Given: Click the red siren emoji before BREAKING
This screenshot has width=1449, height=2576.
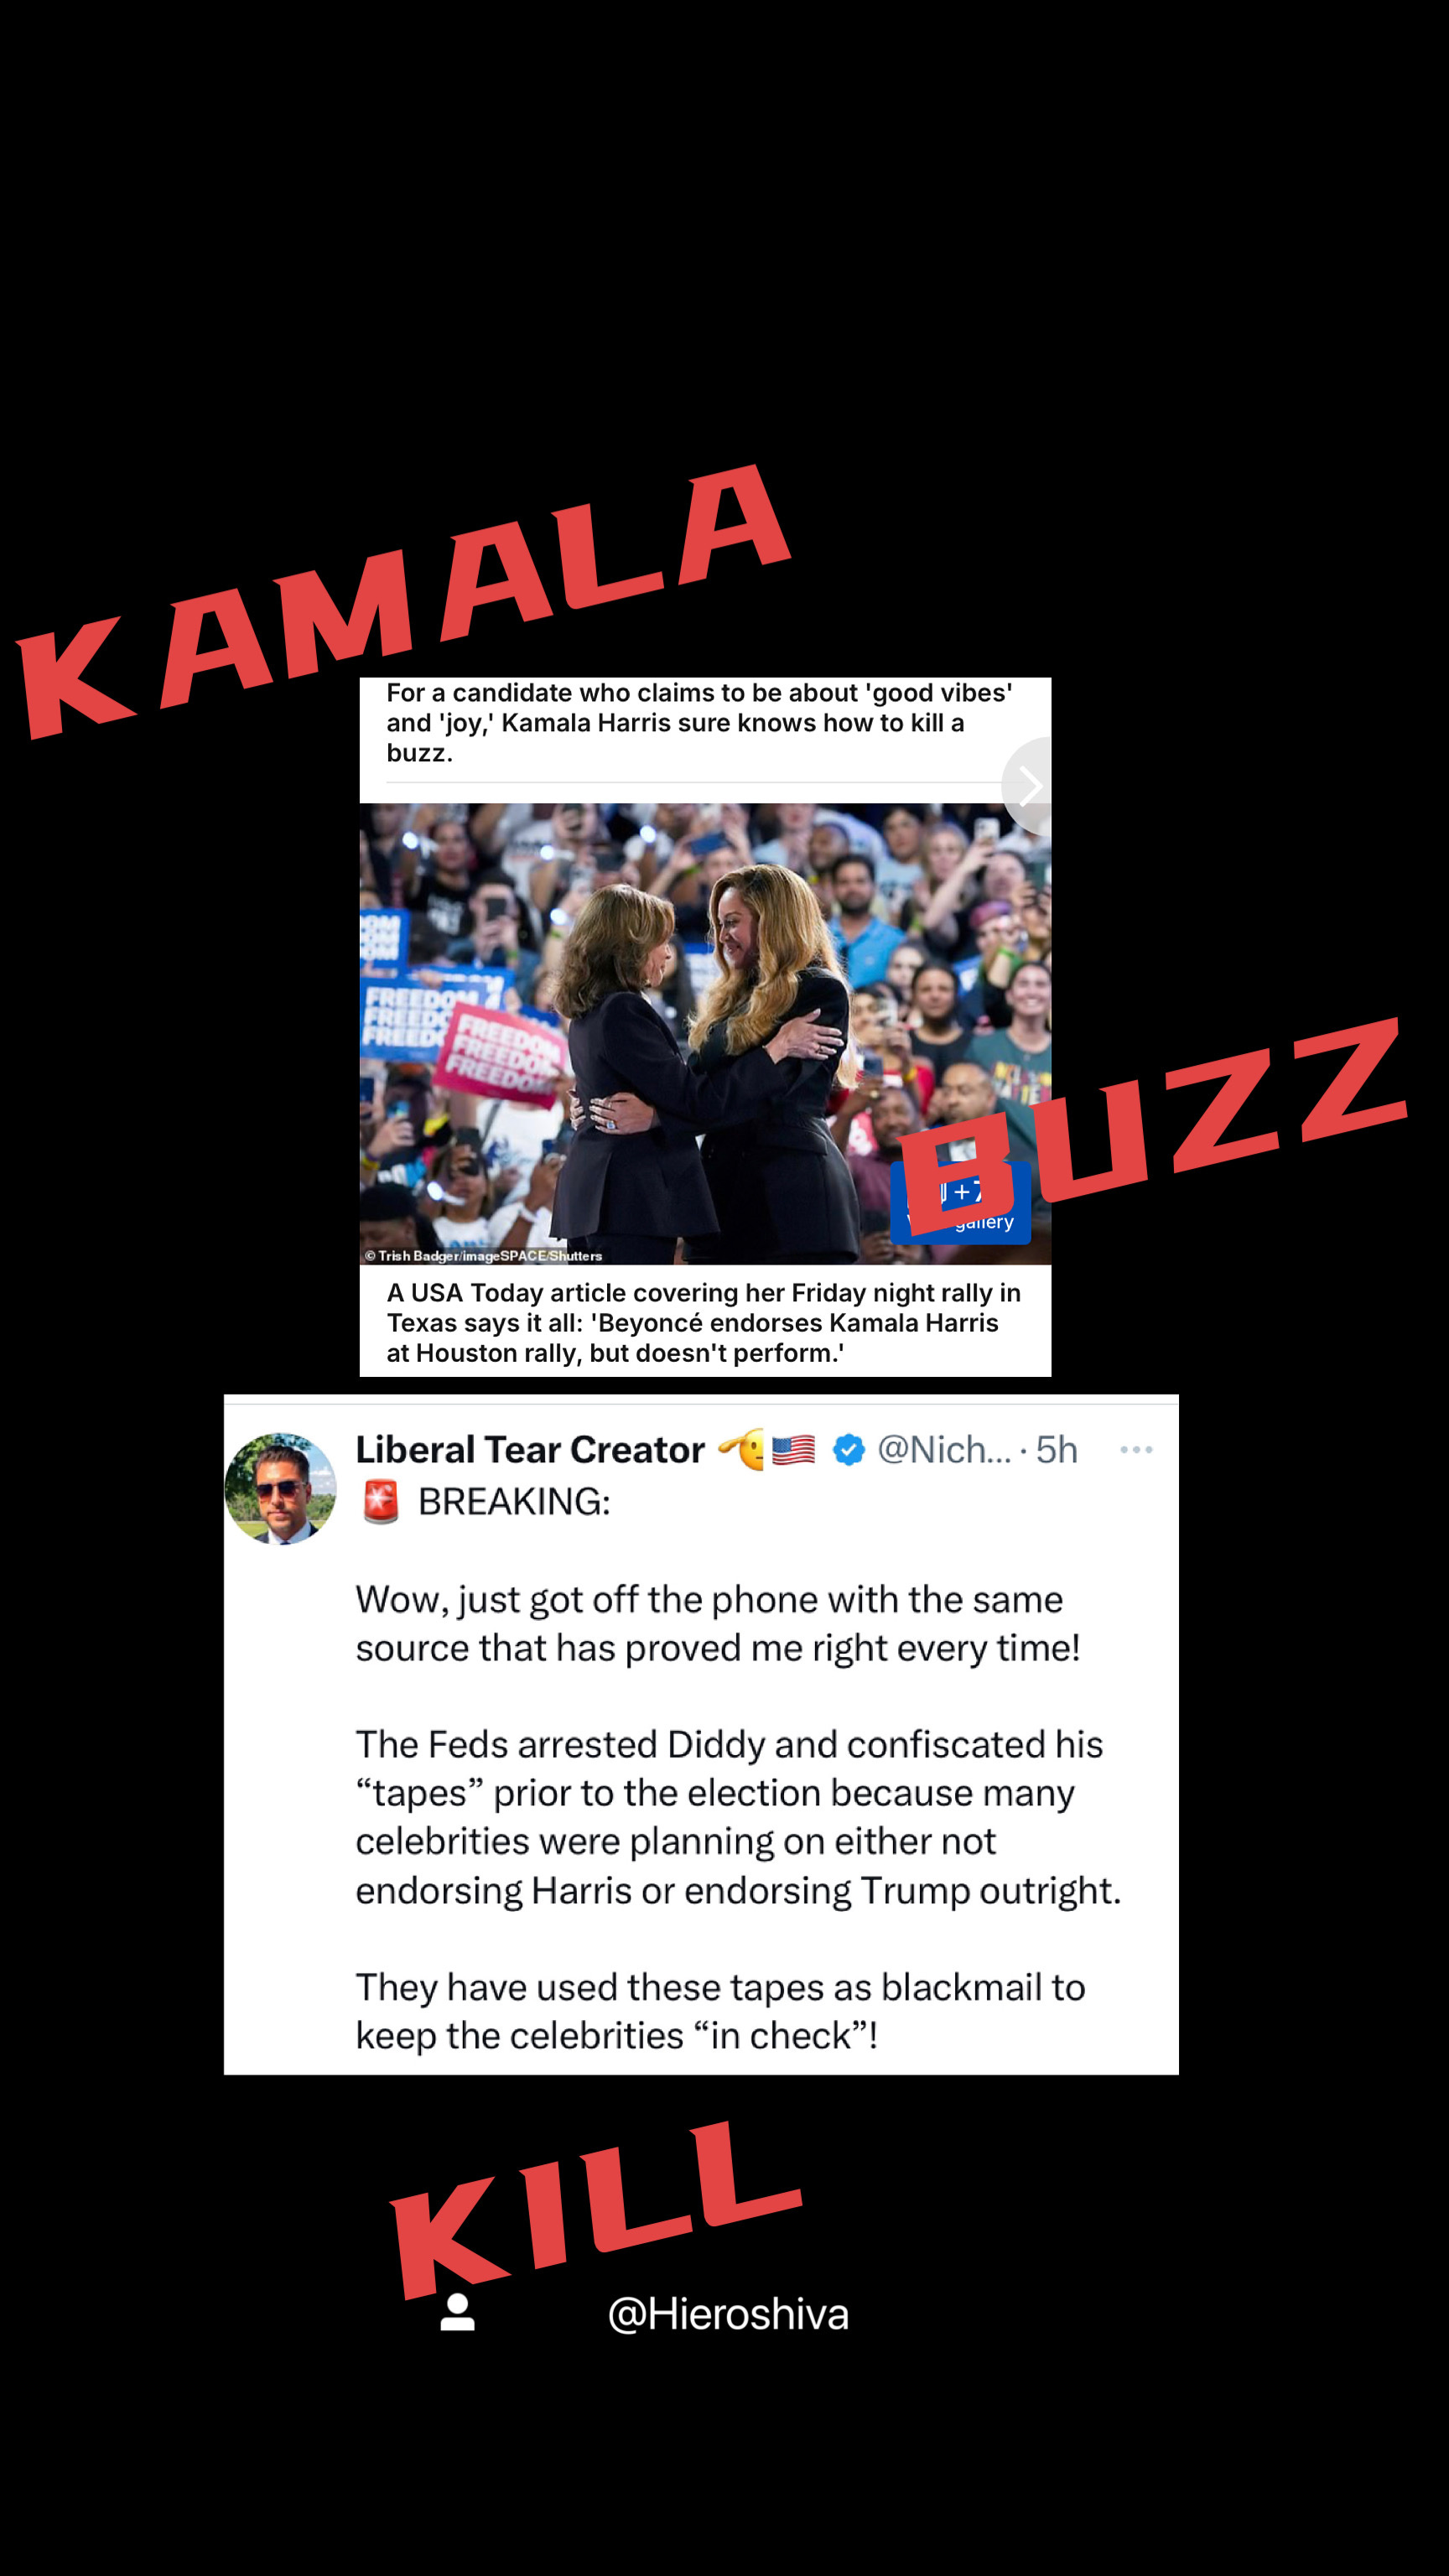Looking at the screenshot, I should (x=380, y=1502).
